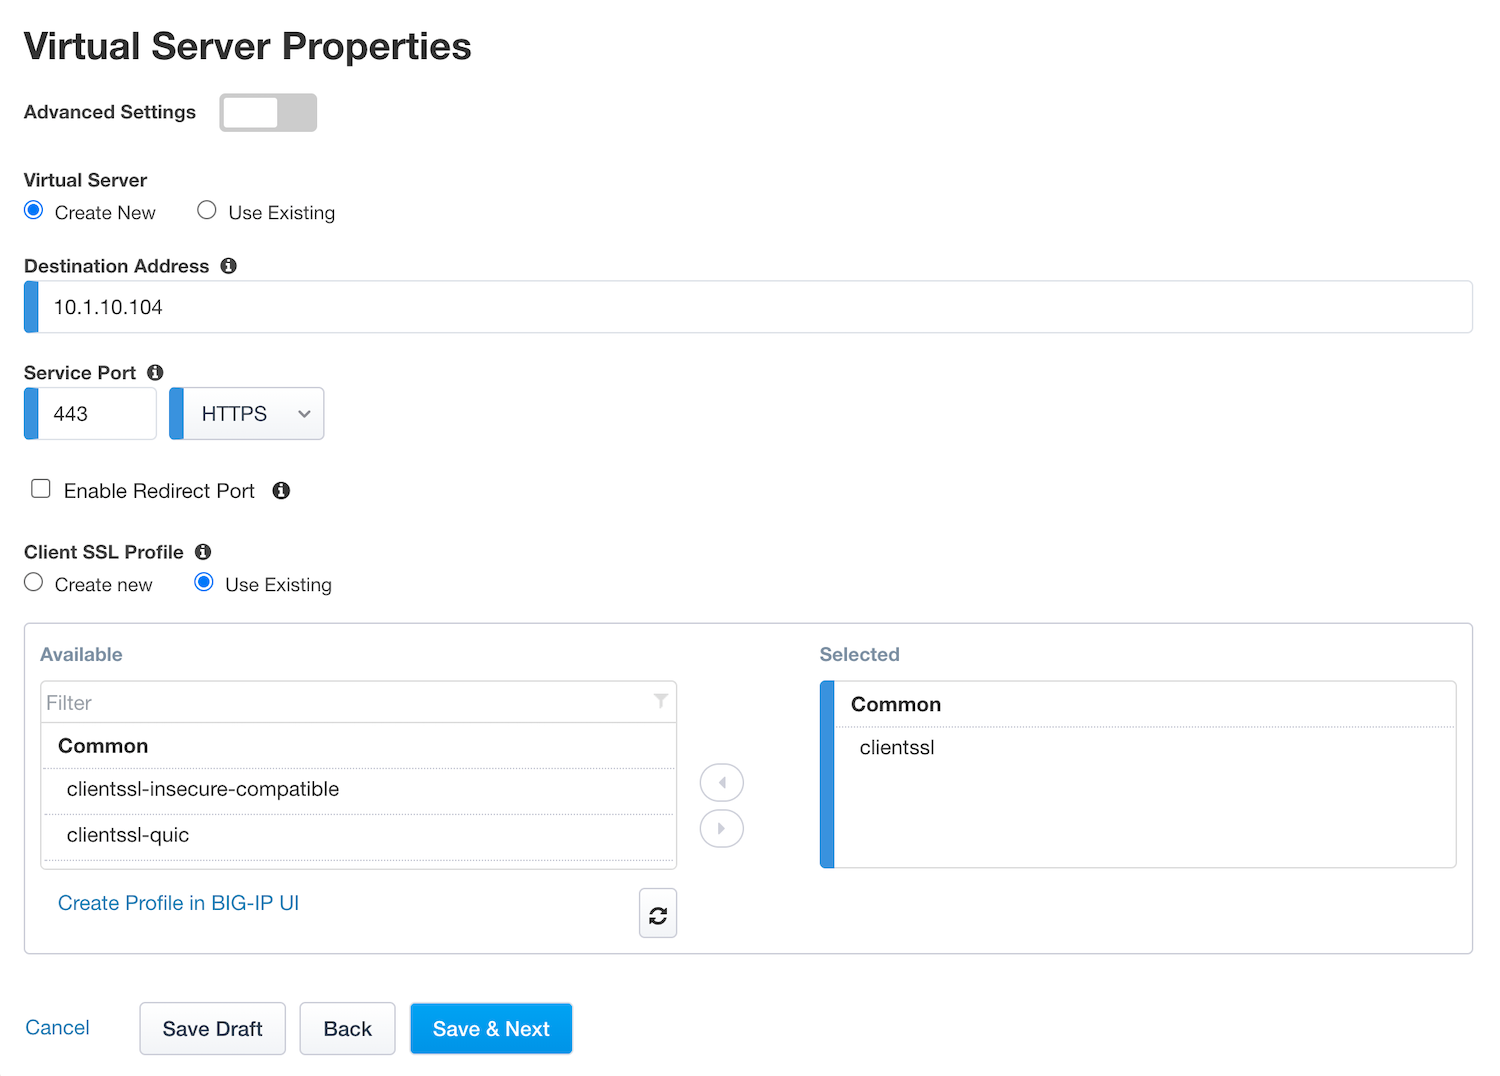Select Create new for Client SSL Profile

[34, 582]
